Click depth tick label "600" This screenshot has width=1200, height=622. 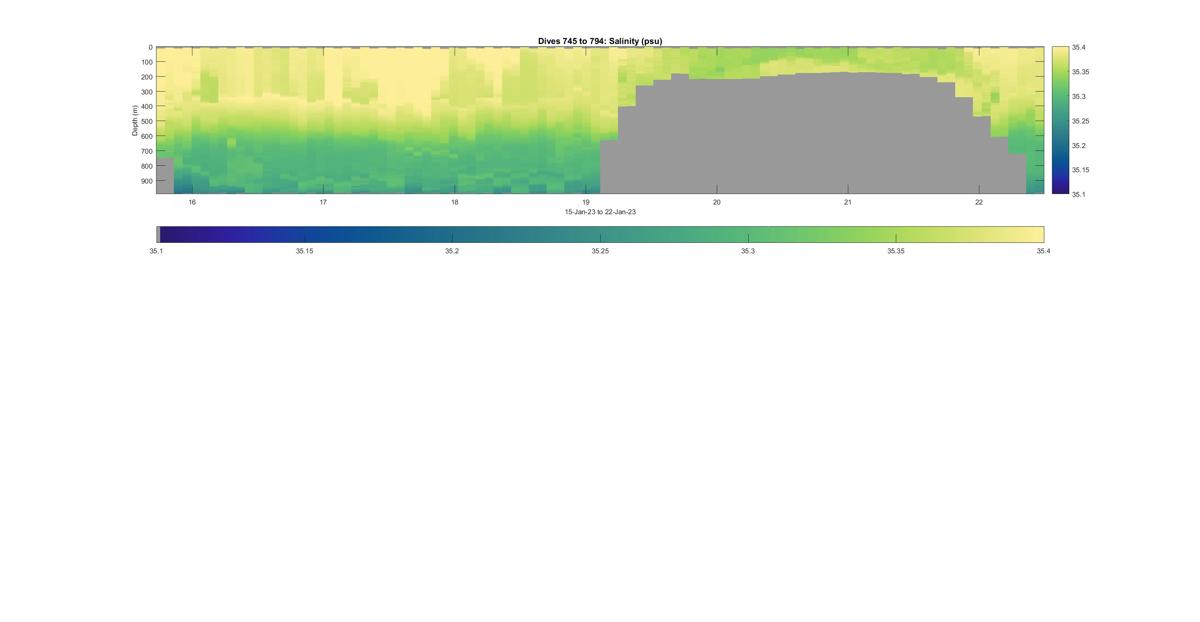(x=146, y=136)
